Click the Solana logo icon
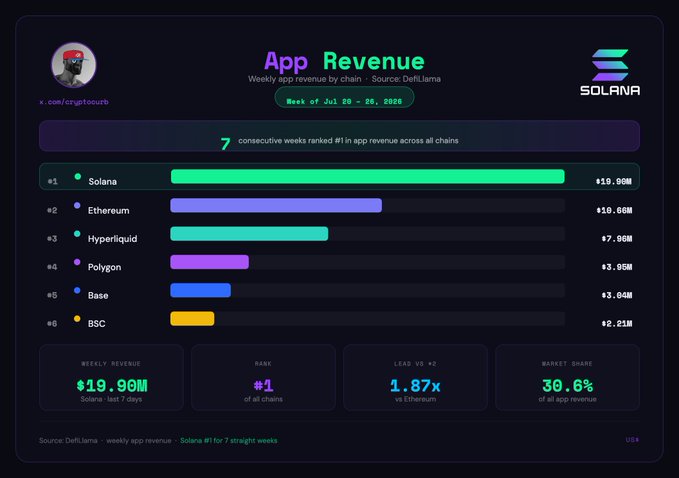This screenshot has width=679, height=478. (610, 65)
